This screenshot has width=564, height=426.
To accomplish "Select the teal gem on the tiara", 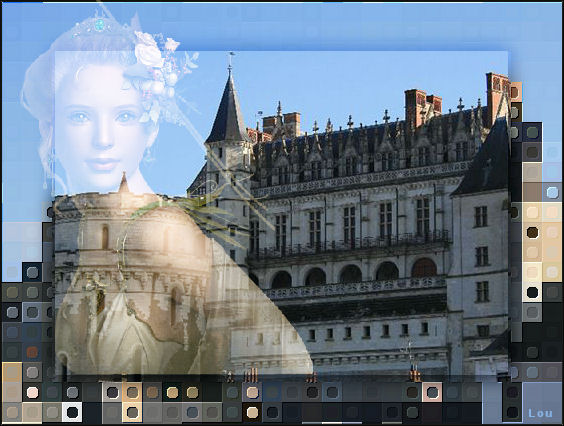I will pos(99,25).
